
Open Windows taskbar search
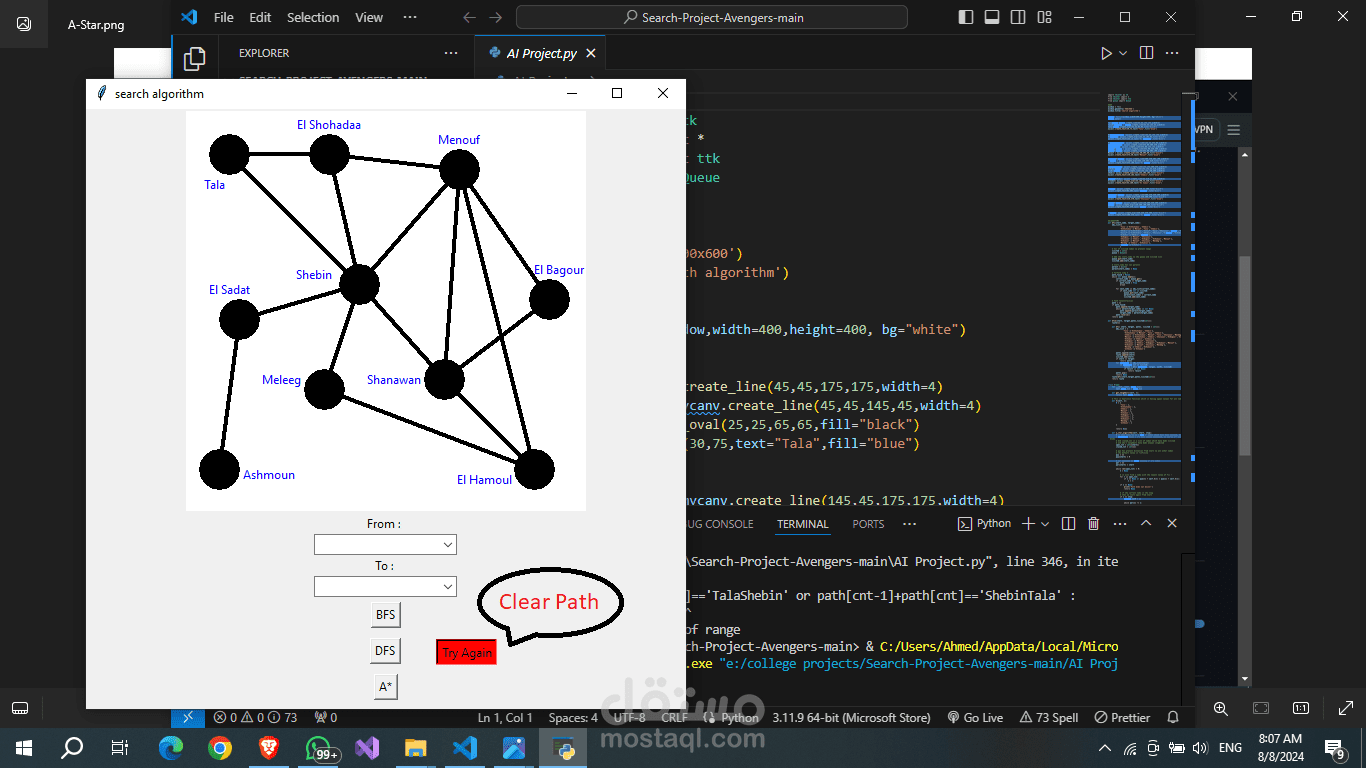72,747
